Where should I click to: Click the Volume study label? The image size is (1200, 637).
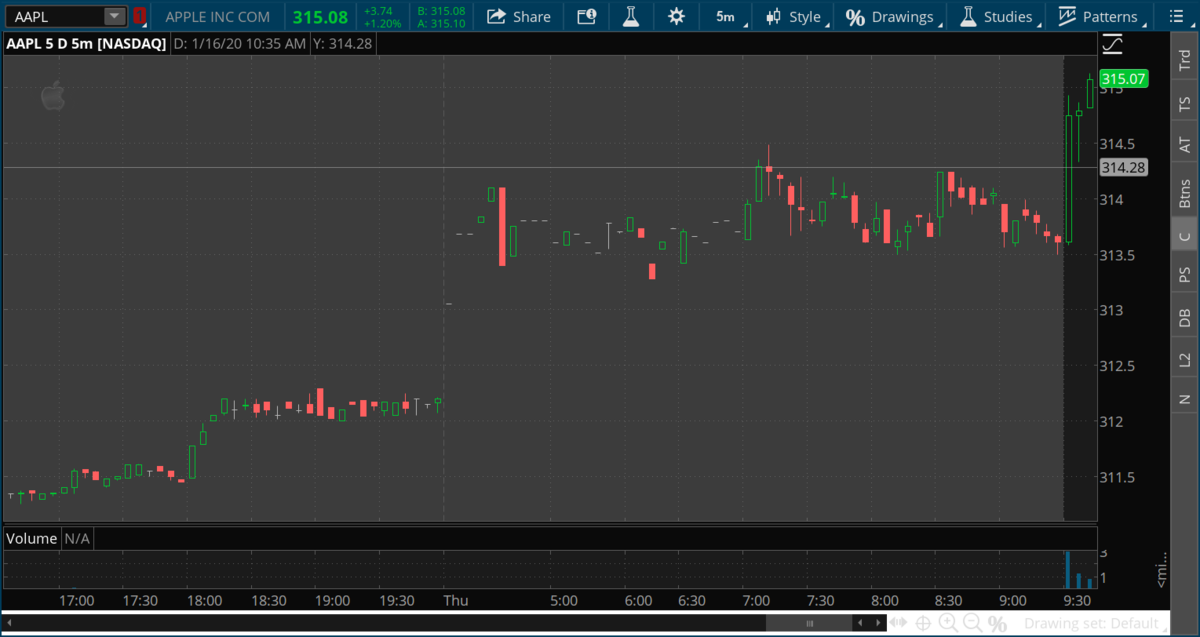point(32,538)
